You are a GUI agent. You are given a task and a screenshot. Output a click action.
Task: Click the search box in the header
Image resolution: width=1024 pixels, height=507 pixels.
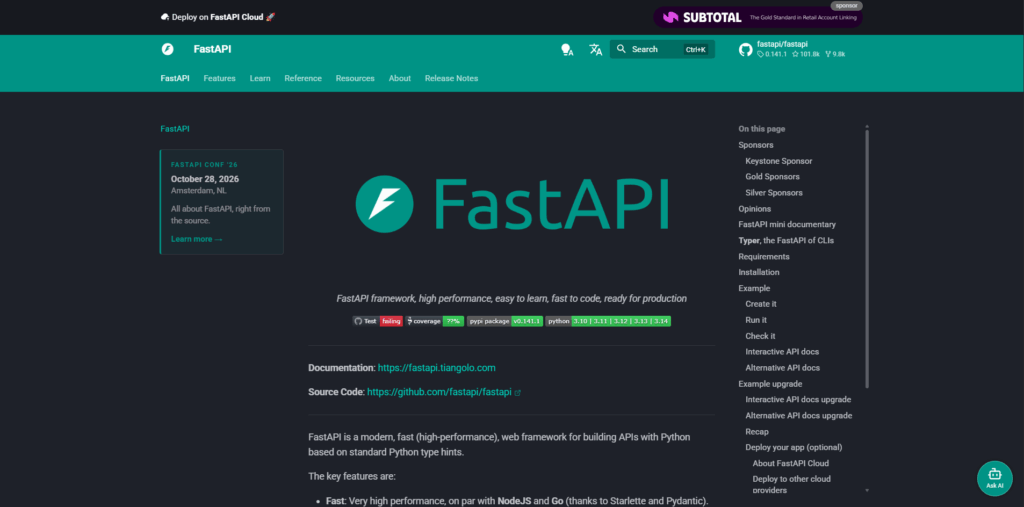click(x=662, y=50)
